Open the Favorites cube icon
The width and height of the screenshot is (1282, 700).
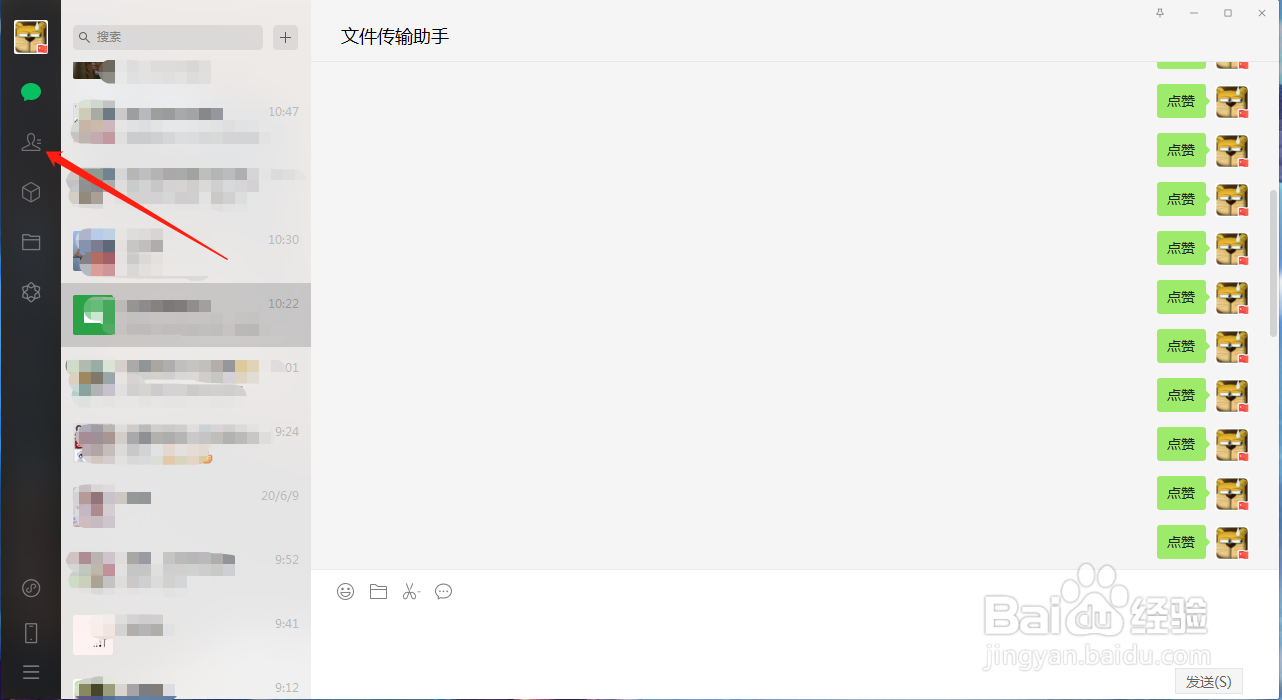[31, 192]
